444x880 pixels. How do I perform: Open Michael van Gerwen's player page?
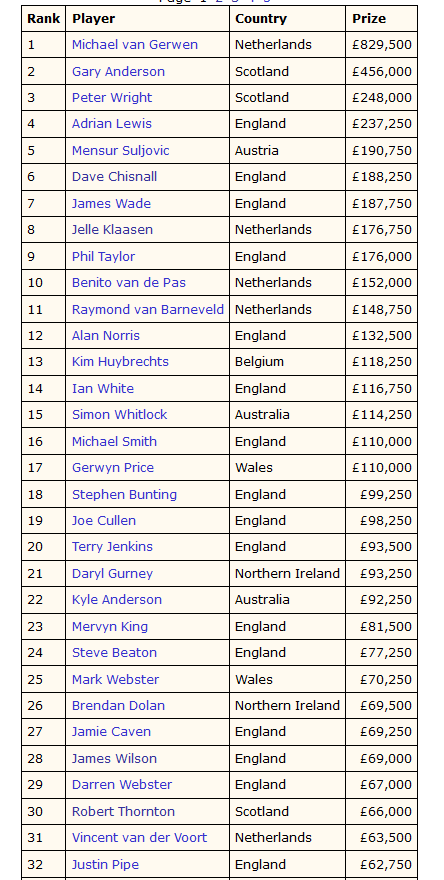(135, 45)
